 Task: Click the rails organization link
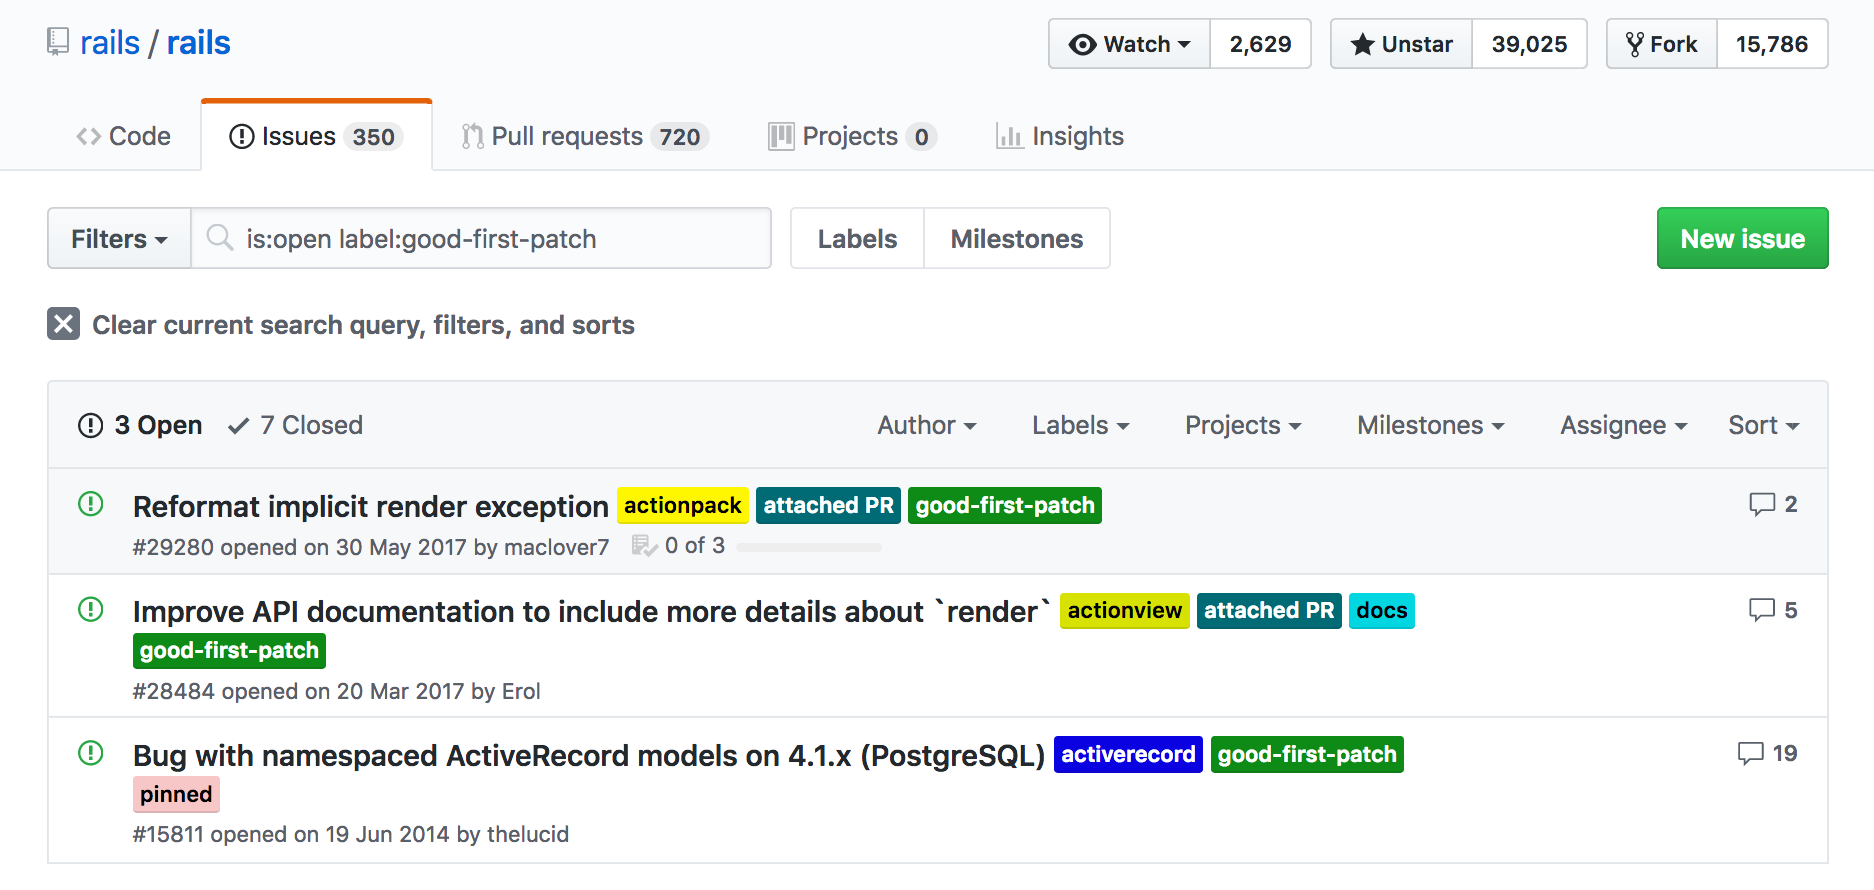coord(110,43)
